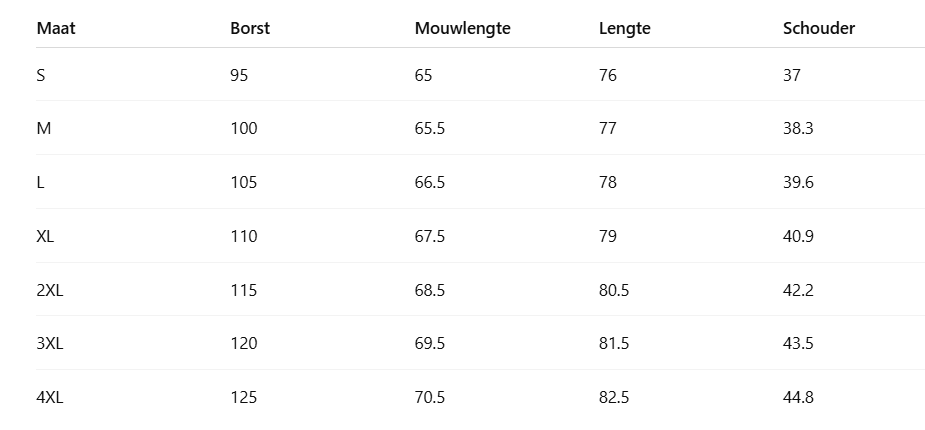Select the 2XL size cell

(x=50, y=290)
